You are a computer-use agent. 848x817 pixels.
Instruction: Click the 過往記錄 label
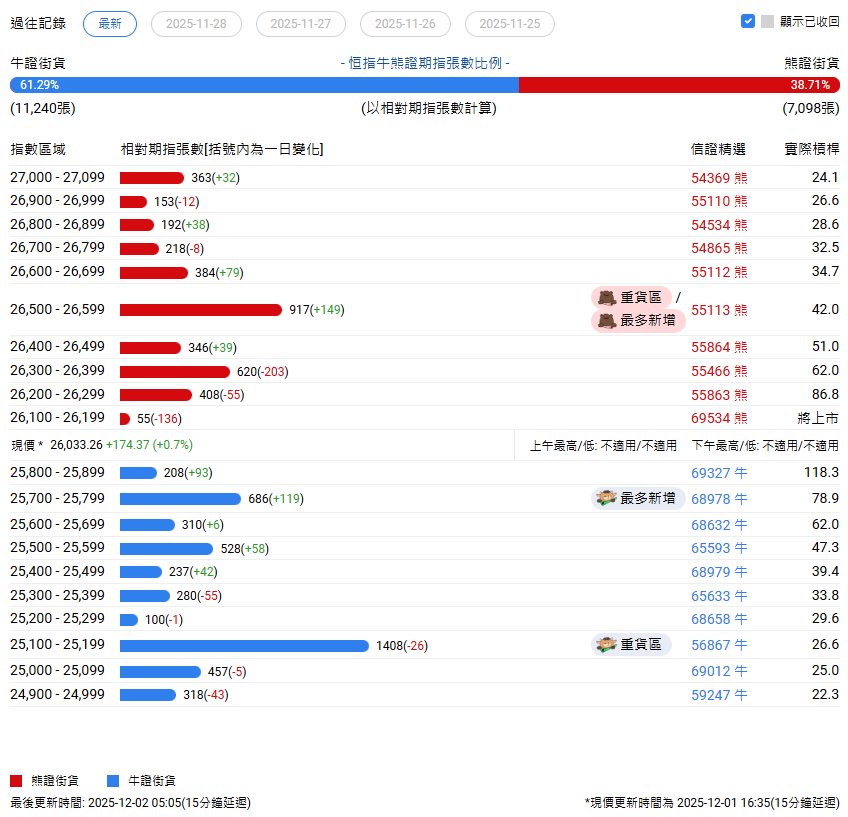tap(38, 23)
